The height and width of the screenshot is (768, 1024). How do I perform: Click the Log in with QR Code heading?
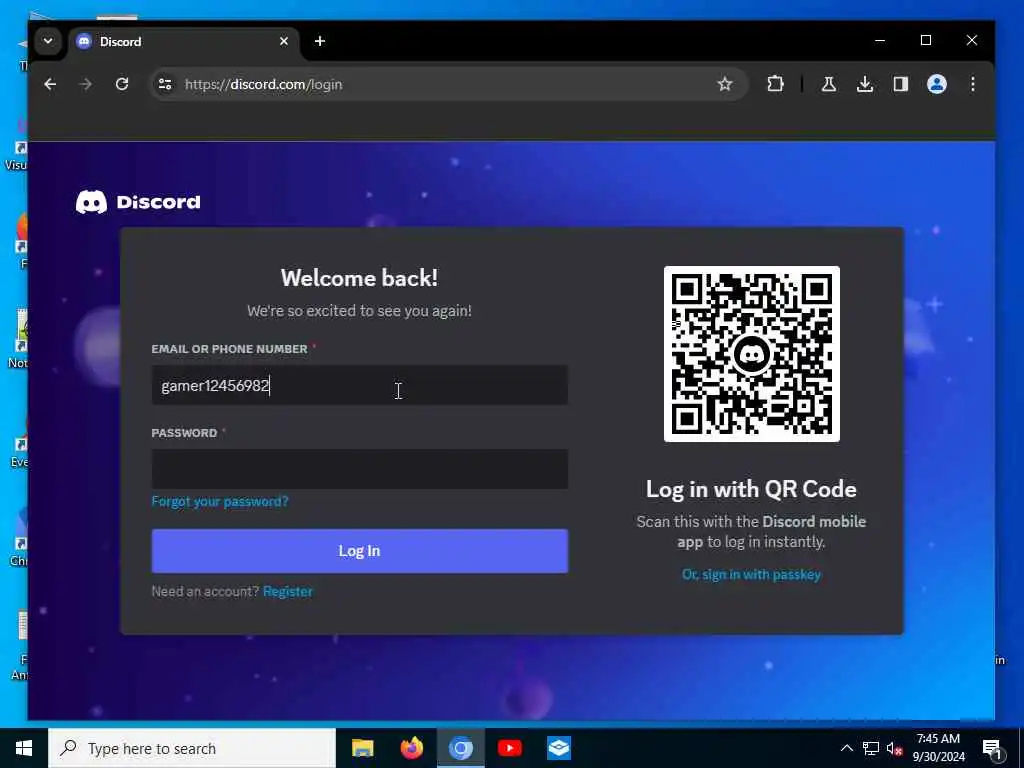coord(752,489)
